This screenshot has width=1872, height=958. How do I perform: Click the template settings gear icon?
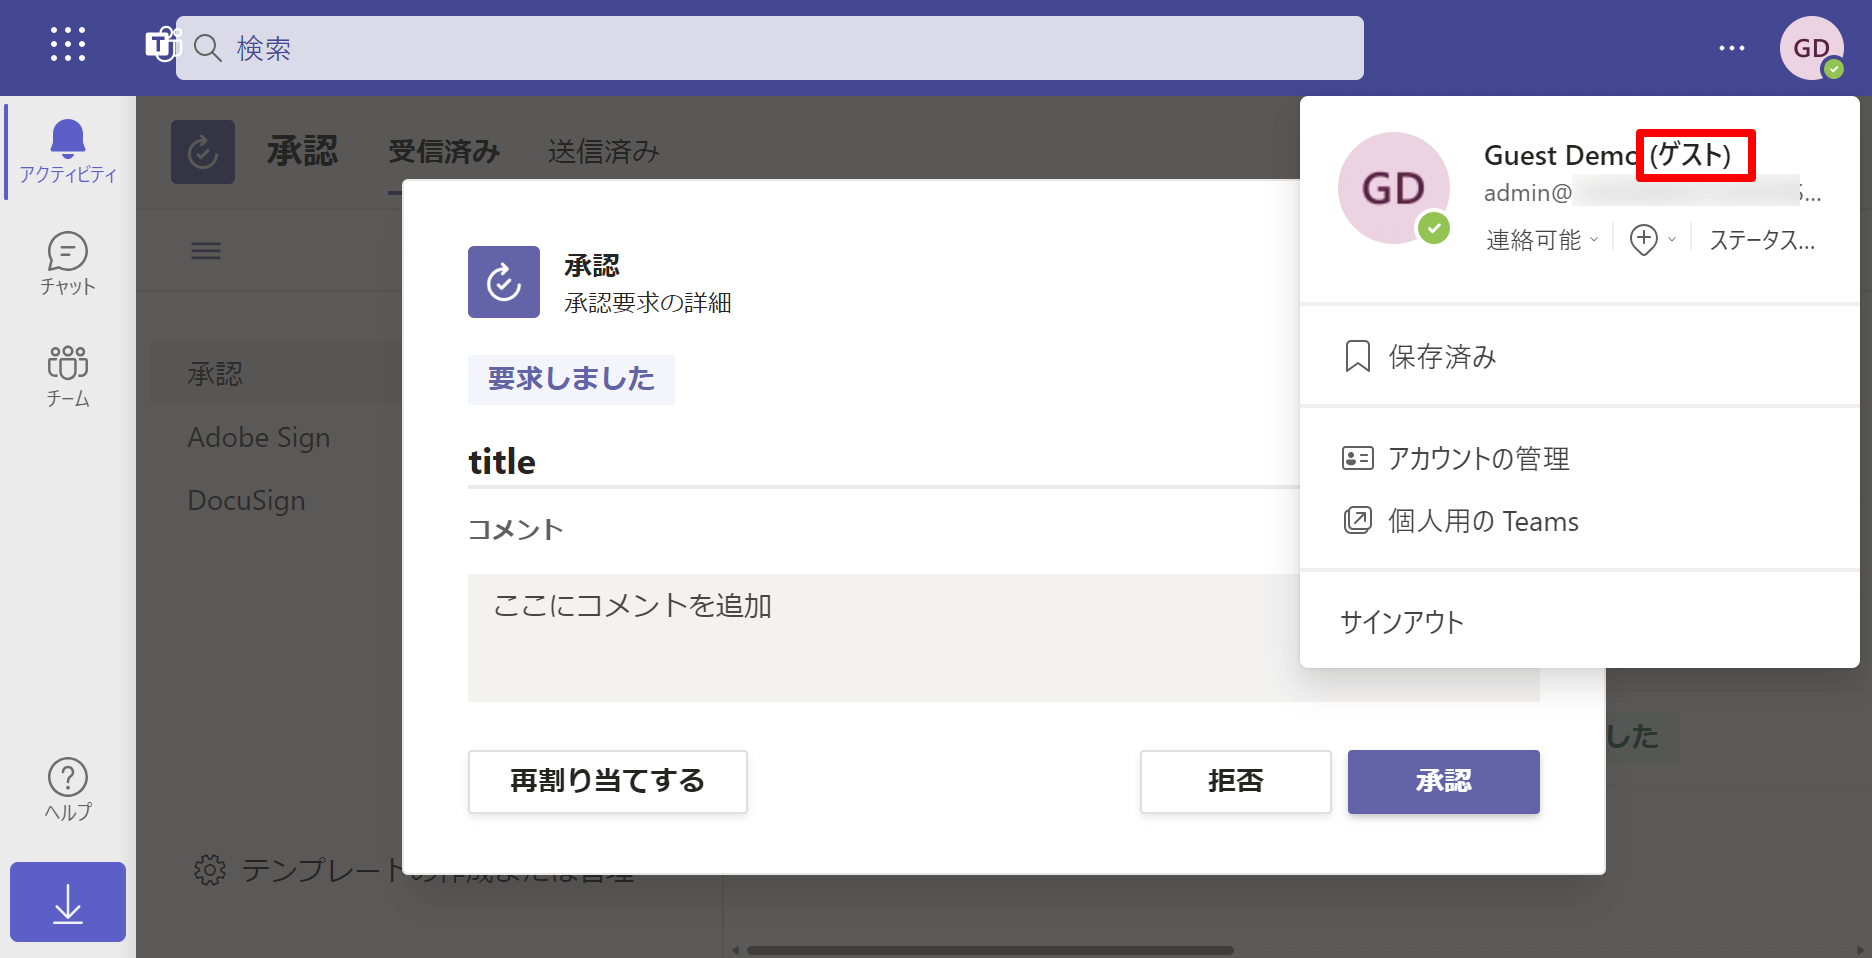click(210, 870)
